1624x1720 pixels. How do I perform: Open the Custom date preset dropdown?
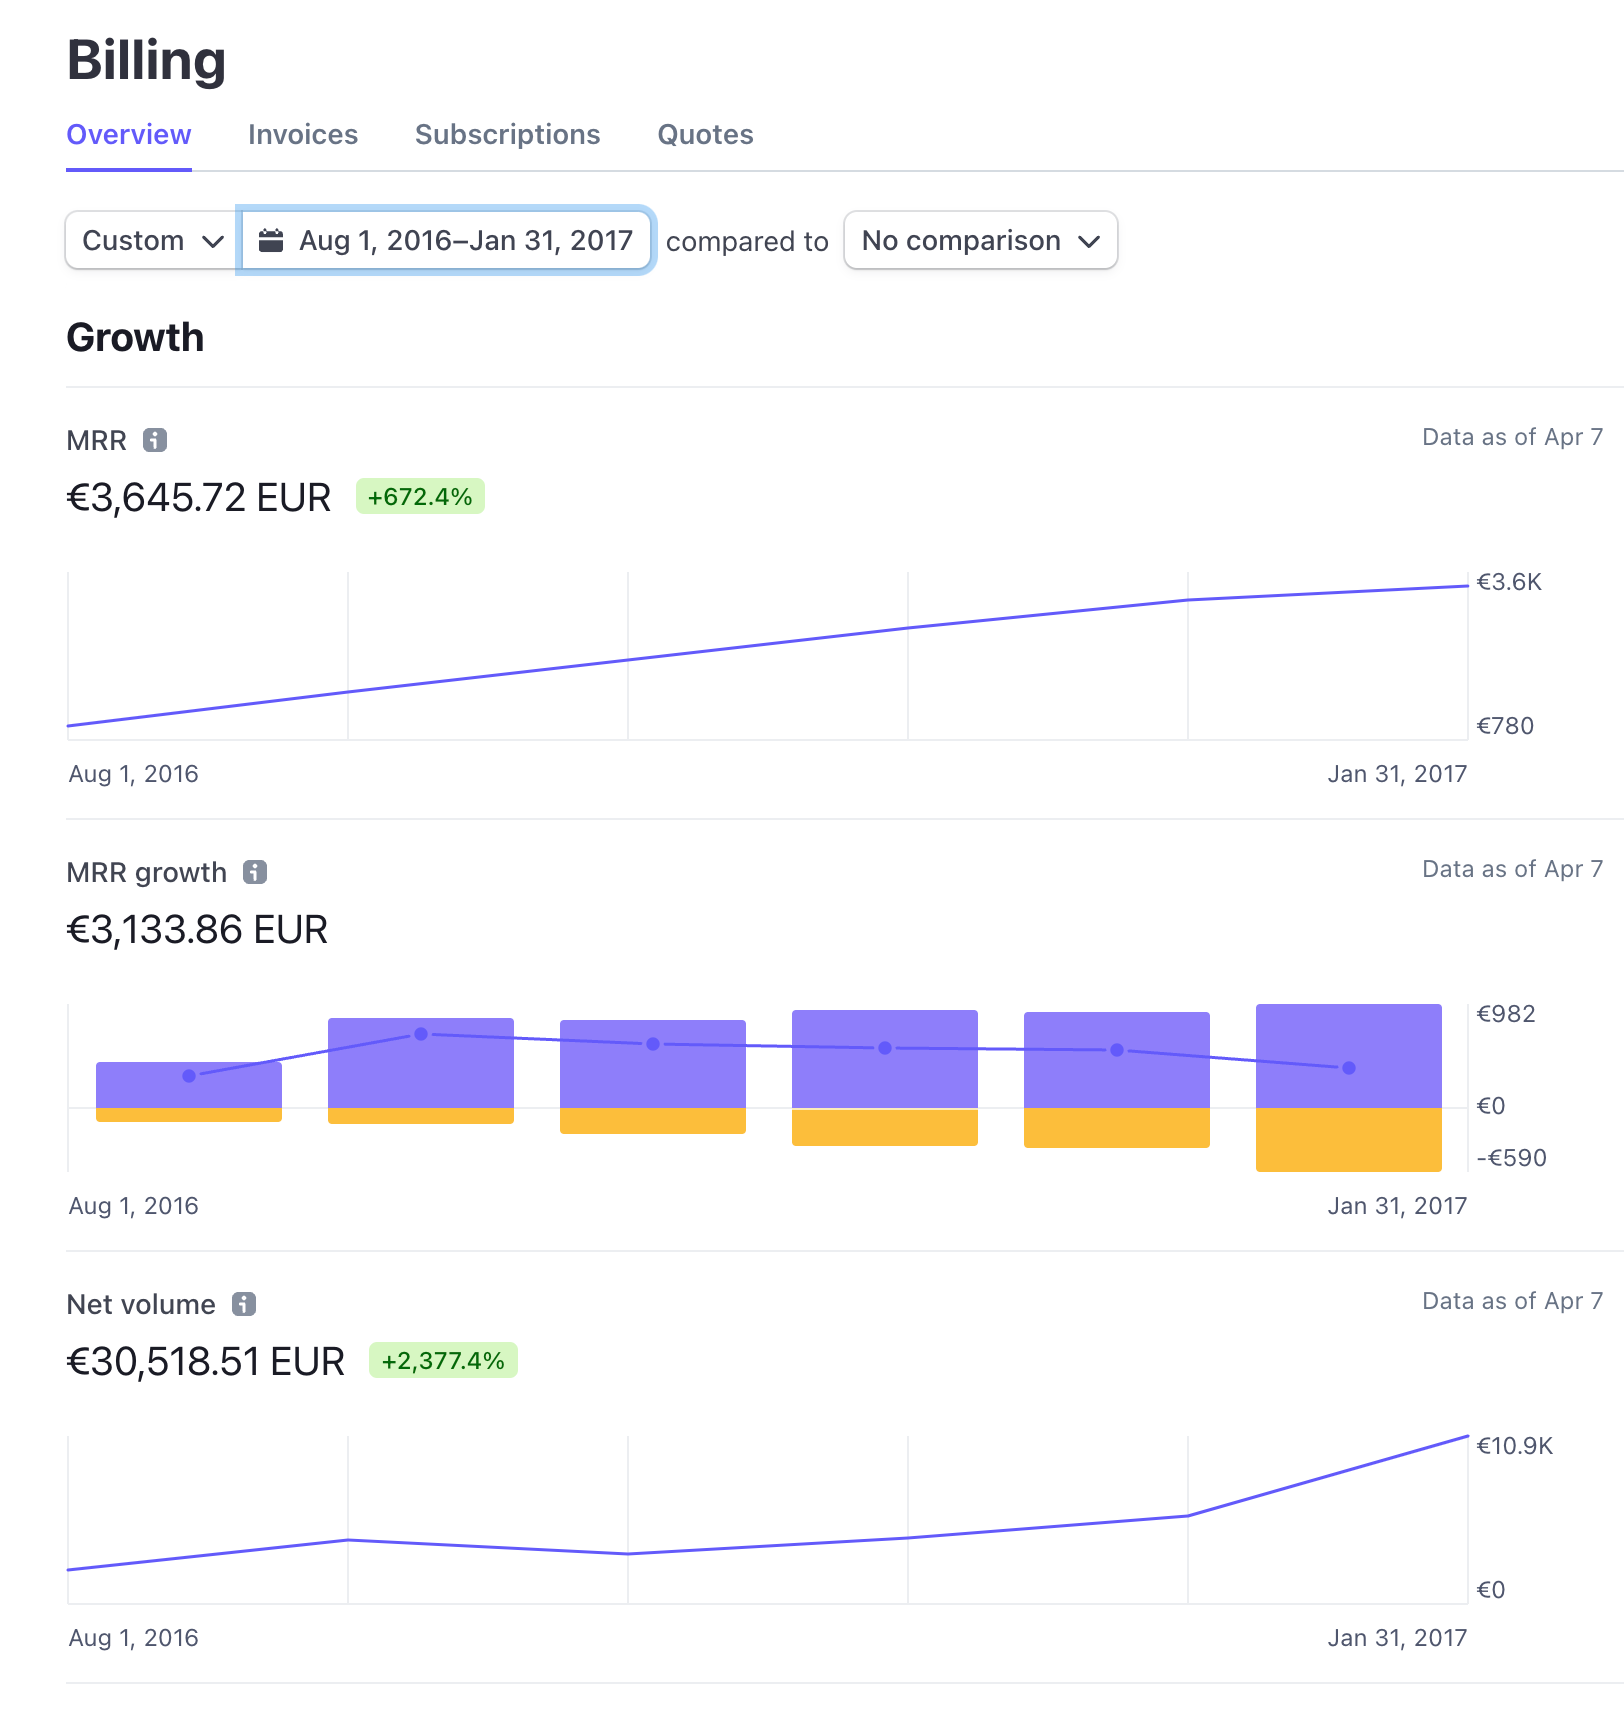[152, 241]
